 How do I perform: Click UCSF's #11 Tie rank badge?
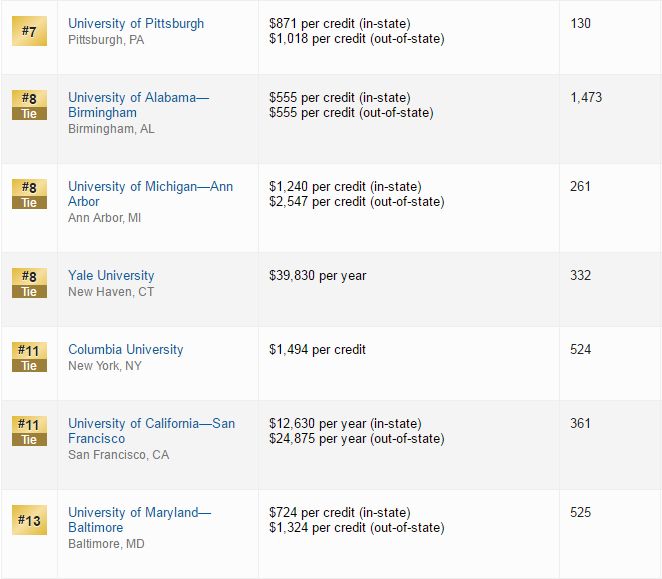click(x=29, y=431)
